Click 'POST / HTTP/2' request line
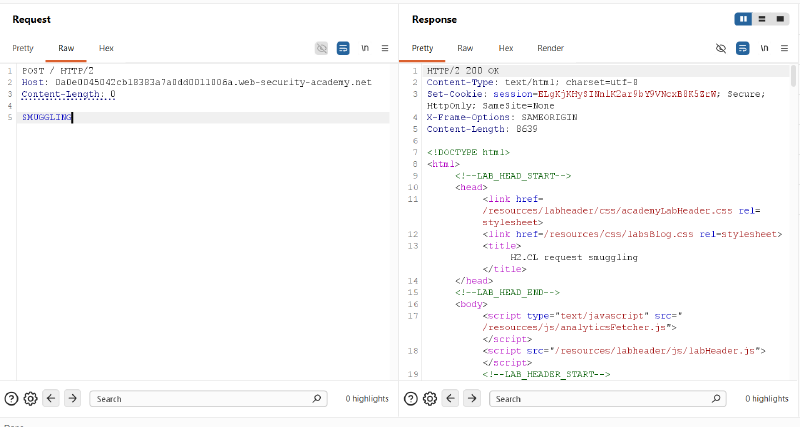Screen dimensions: 800x427 [x=58, y=70]
